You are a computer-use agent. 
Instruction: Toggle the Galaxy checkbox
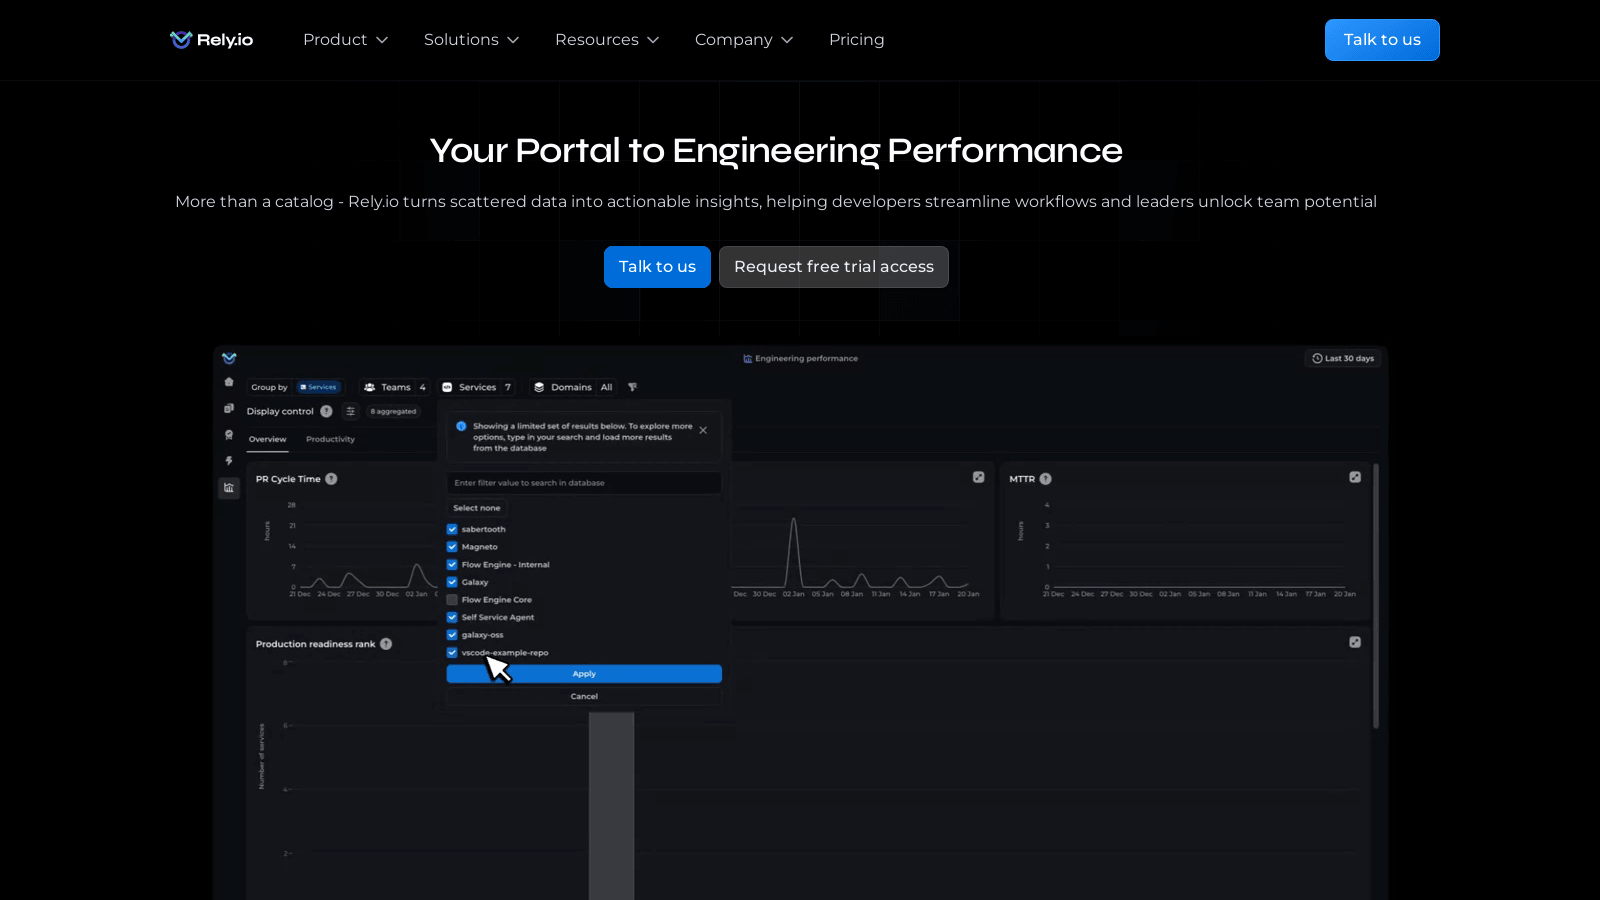[x=452, y=582]
